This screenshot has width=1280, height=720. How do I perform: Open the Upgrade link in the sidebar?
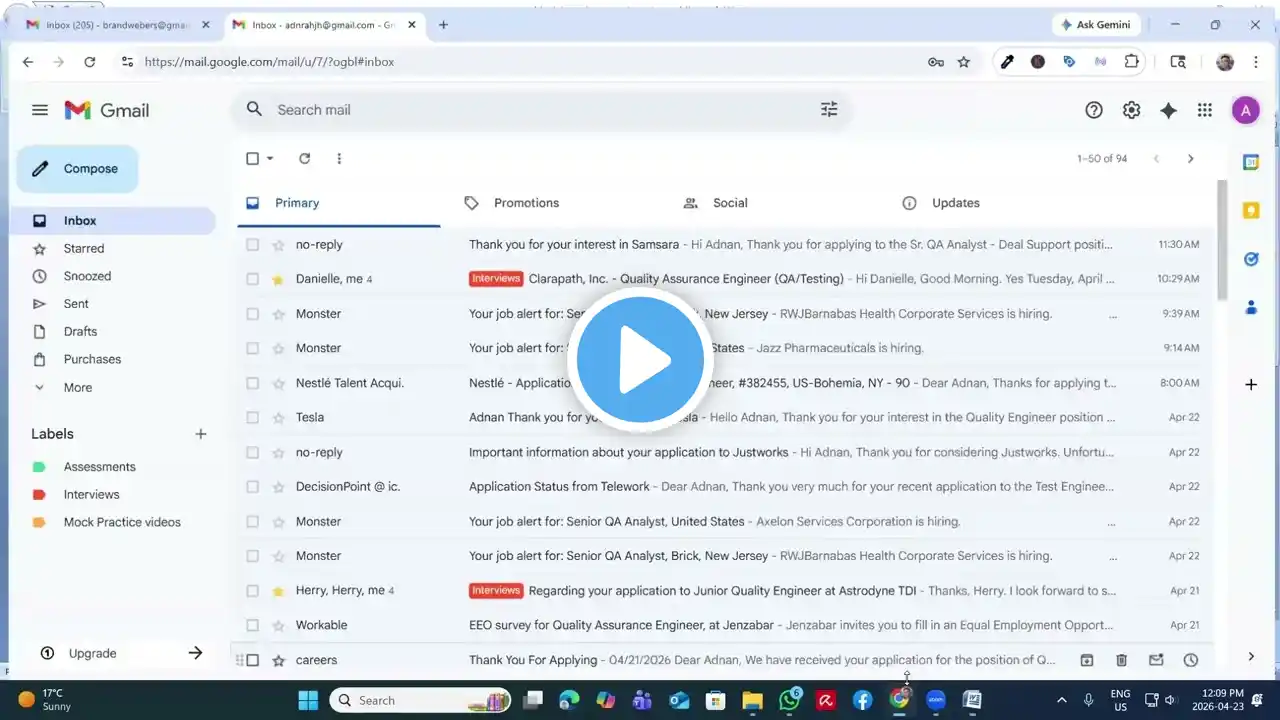pyautogui.click(x=93, y=653)
